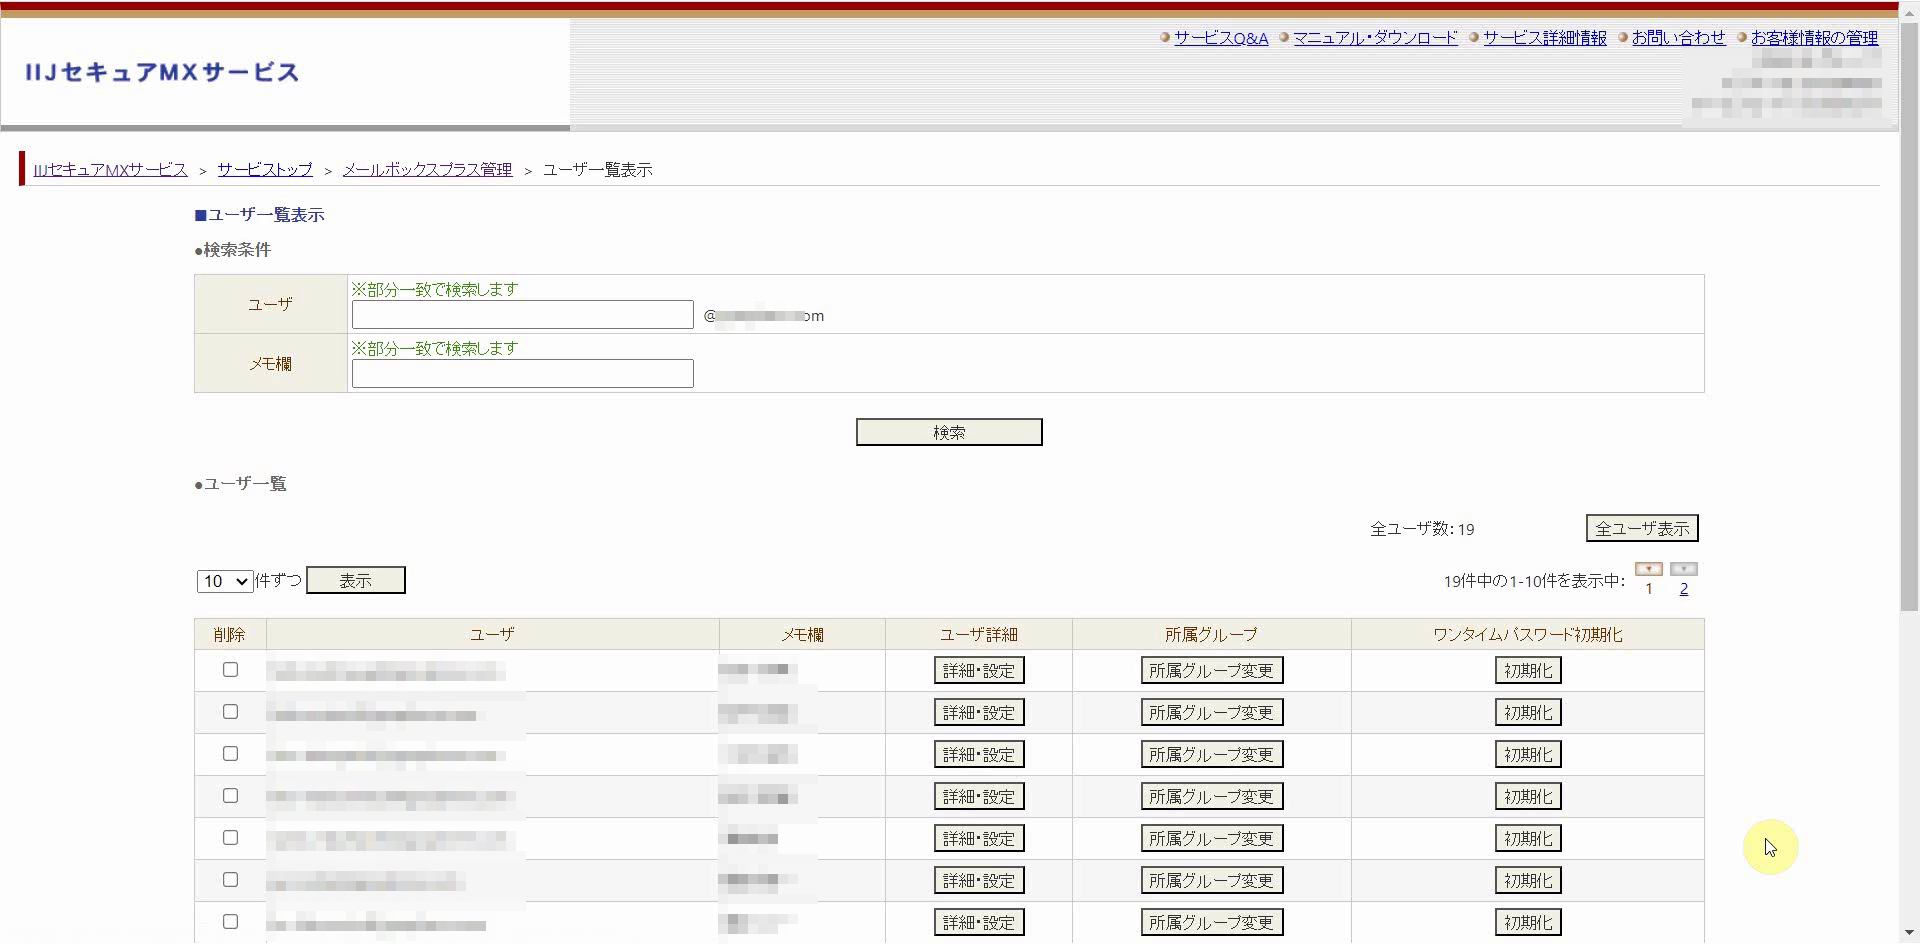Click 詳細・設定 in the fourth user row
1920x944 pixels.
[979, 796]
